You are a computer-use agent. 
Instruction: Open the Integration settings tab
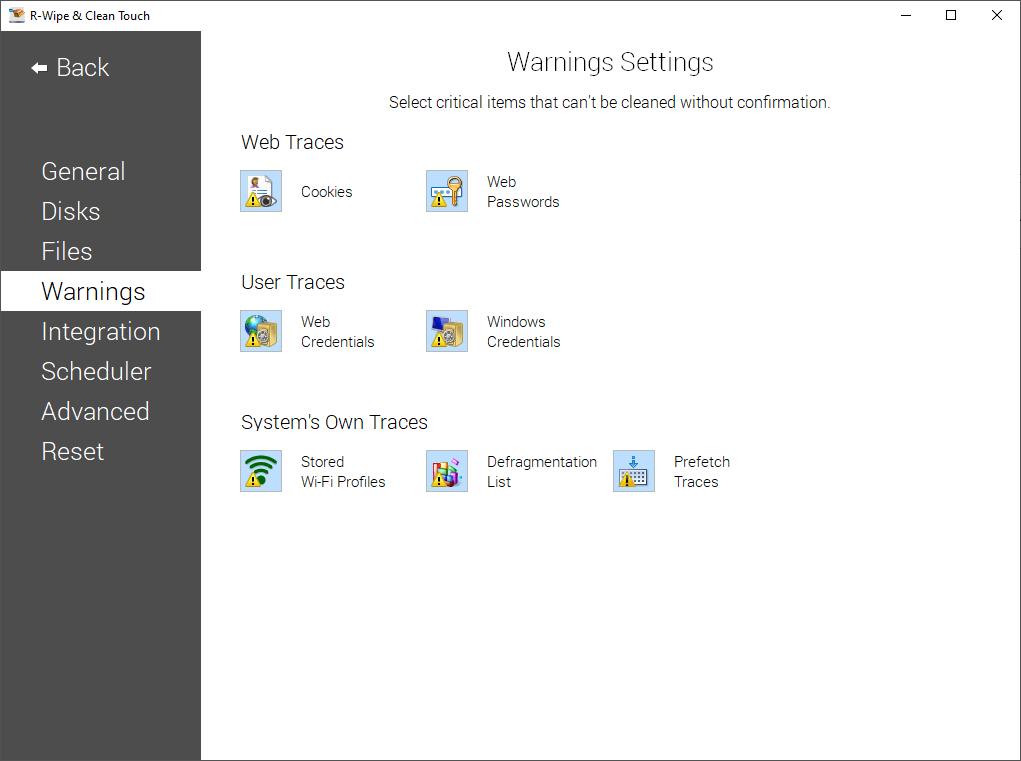click(x=101, y=331)
